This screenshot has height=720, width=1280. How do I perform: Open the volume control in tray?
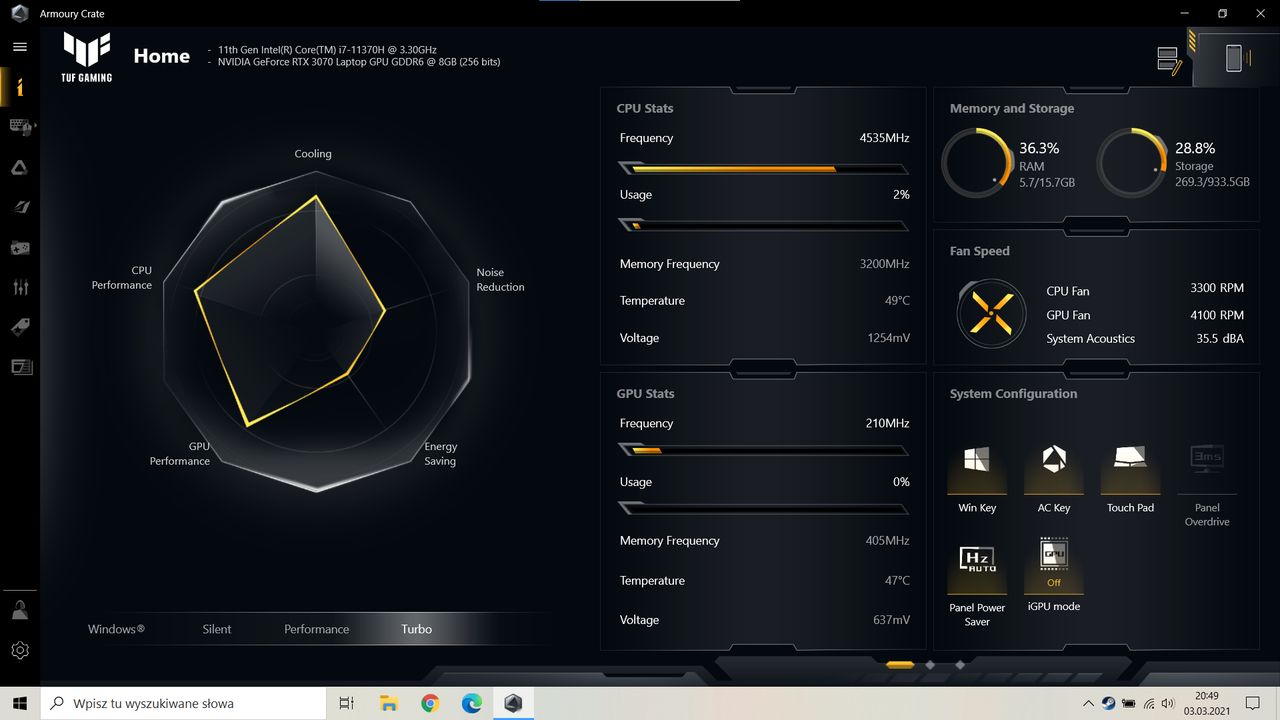pos(1169,703)
